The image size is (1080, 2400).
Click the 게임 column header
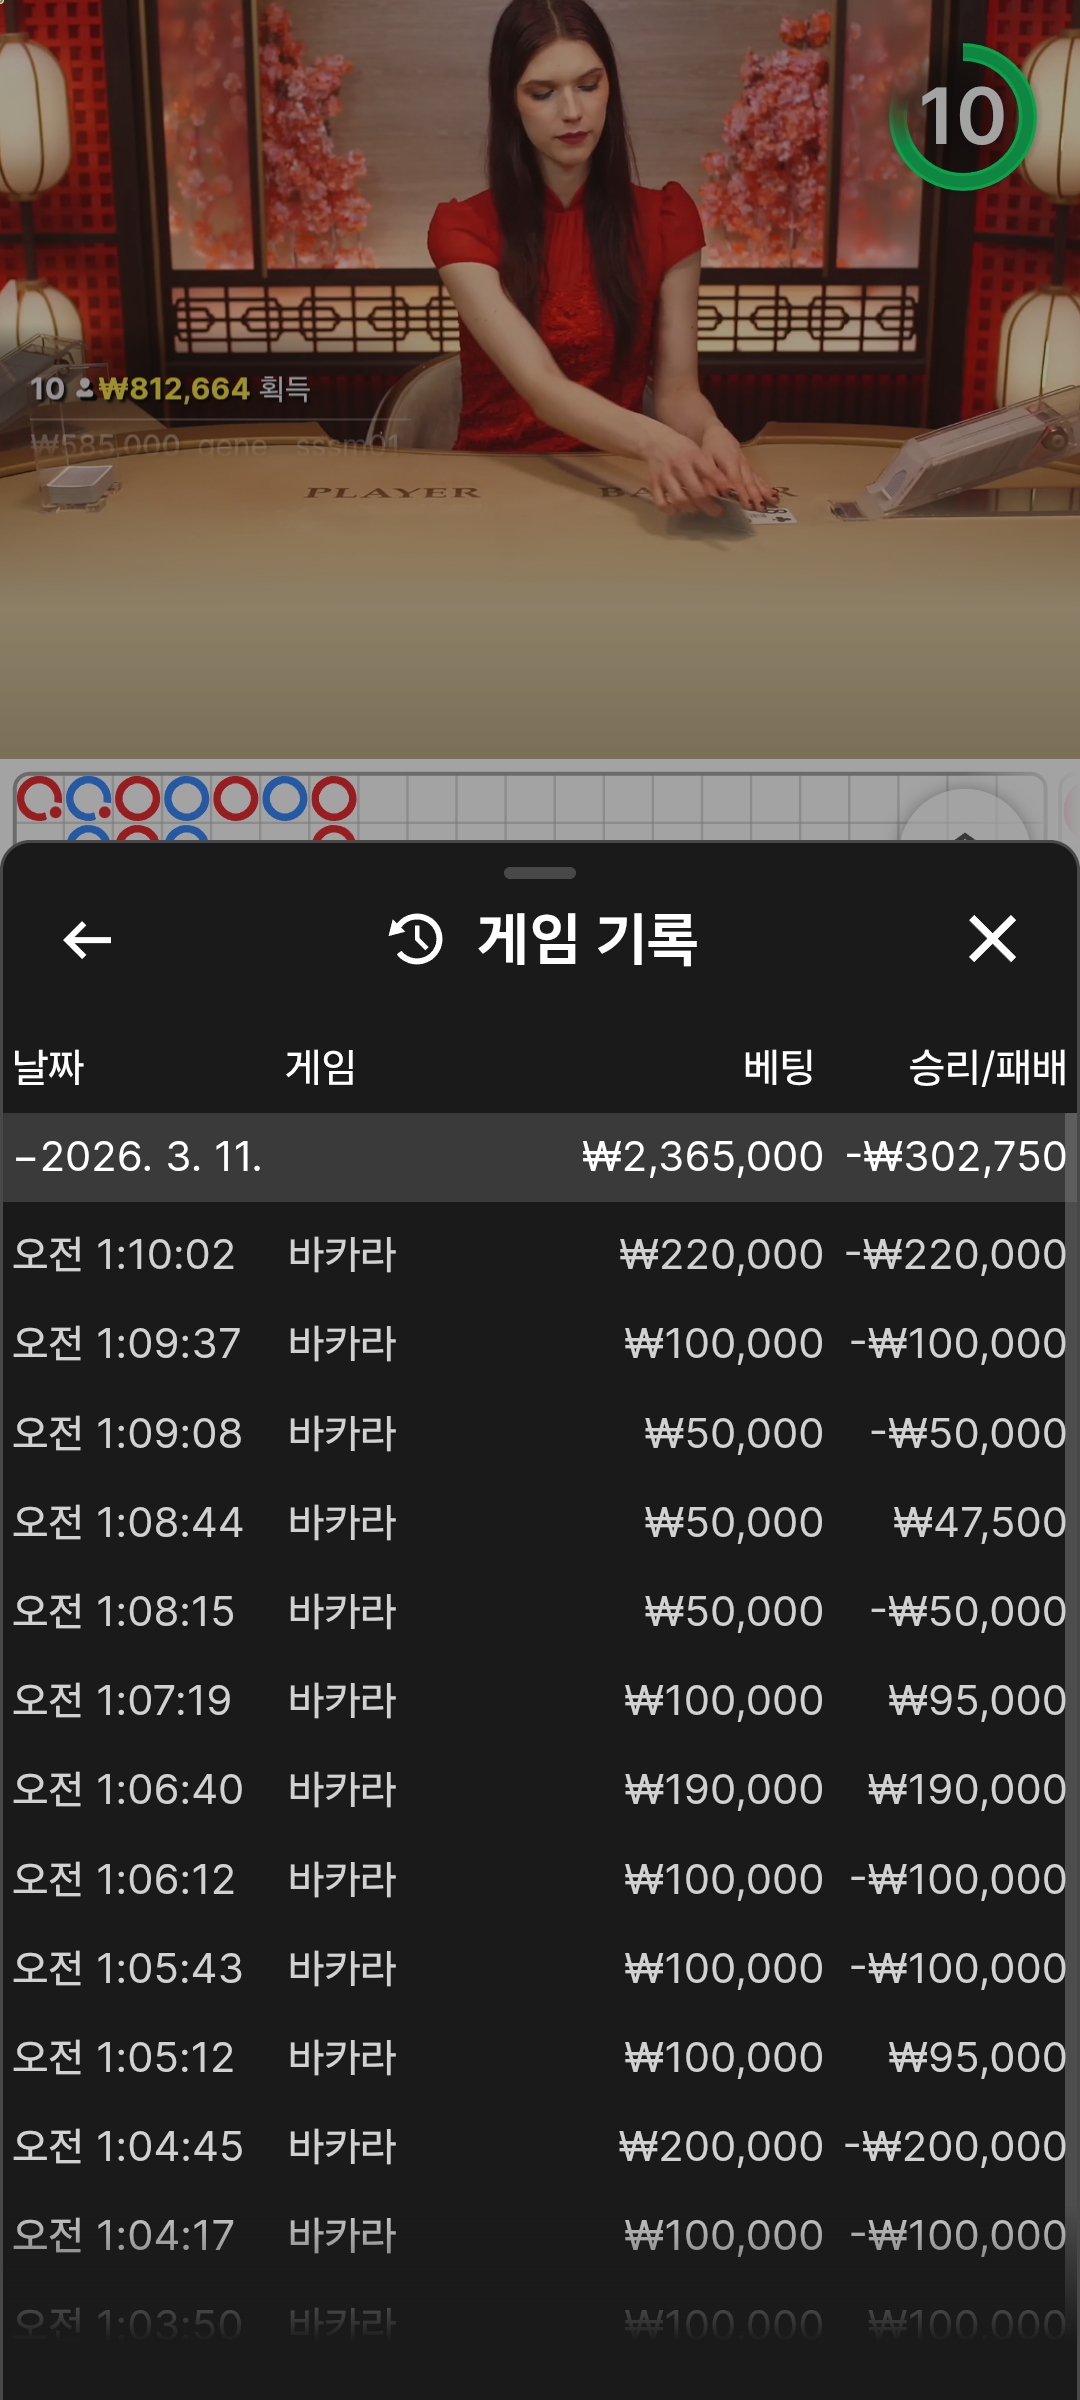[321, 1067]
